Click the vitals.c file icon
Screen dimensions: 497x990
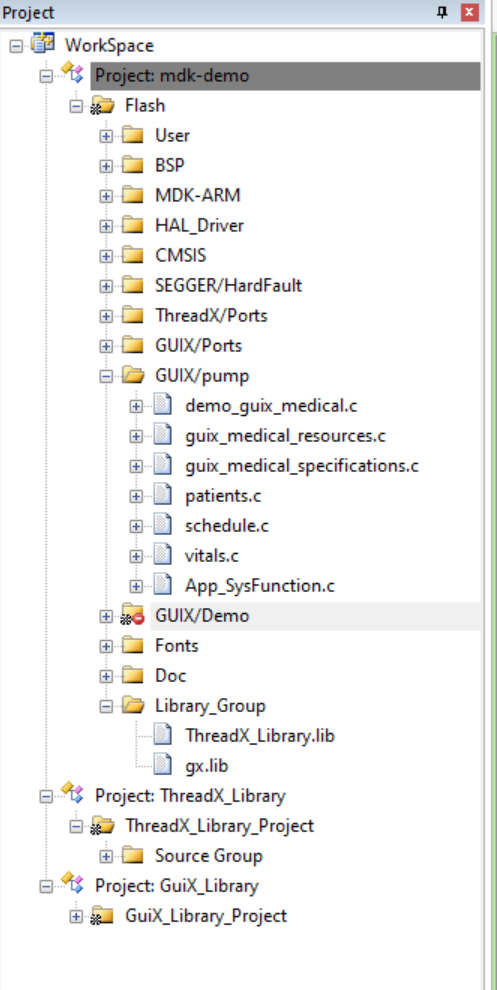point(163,556)
